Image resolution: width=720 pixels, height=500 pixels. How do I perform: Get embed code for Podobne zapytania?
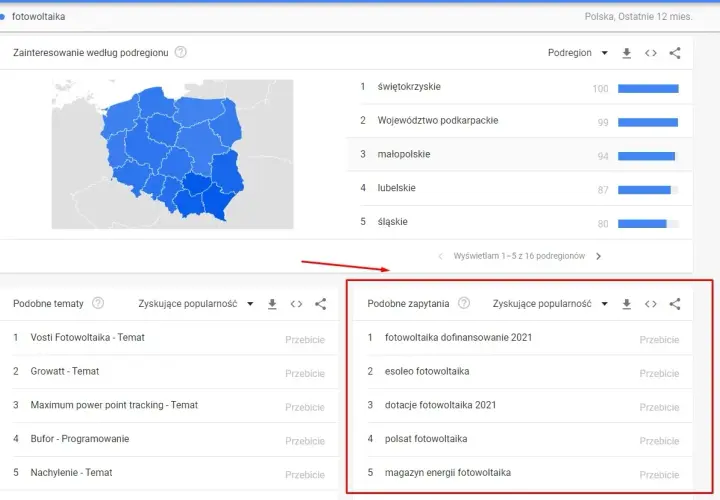click(651, 304)
